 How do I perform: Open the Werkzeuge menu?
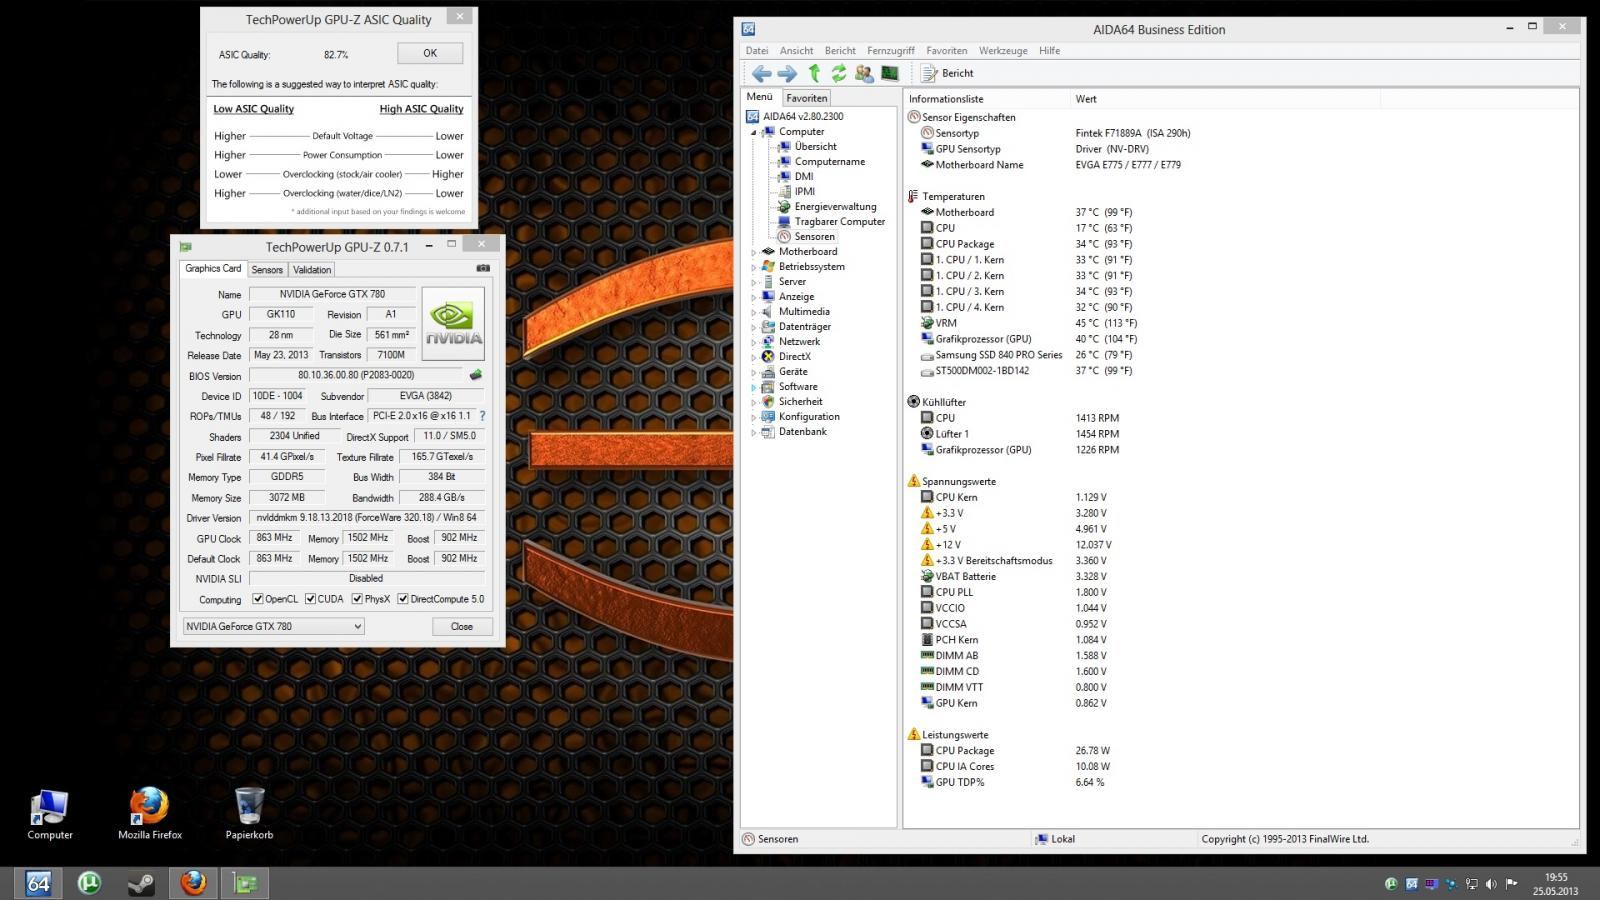[1003, 51]
